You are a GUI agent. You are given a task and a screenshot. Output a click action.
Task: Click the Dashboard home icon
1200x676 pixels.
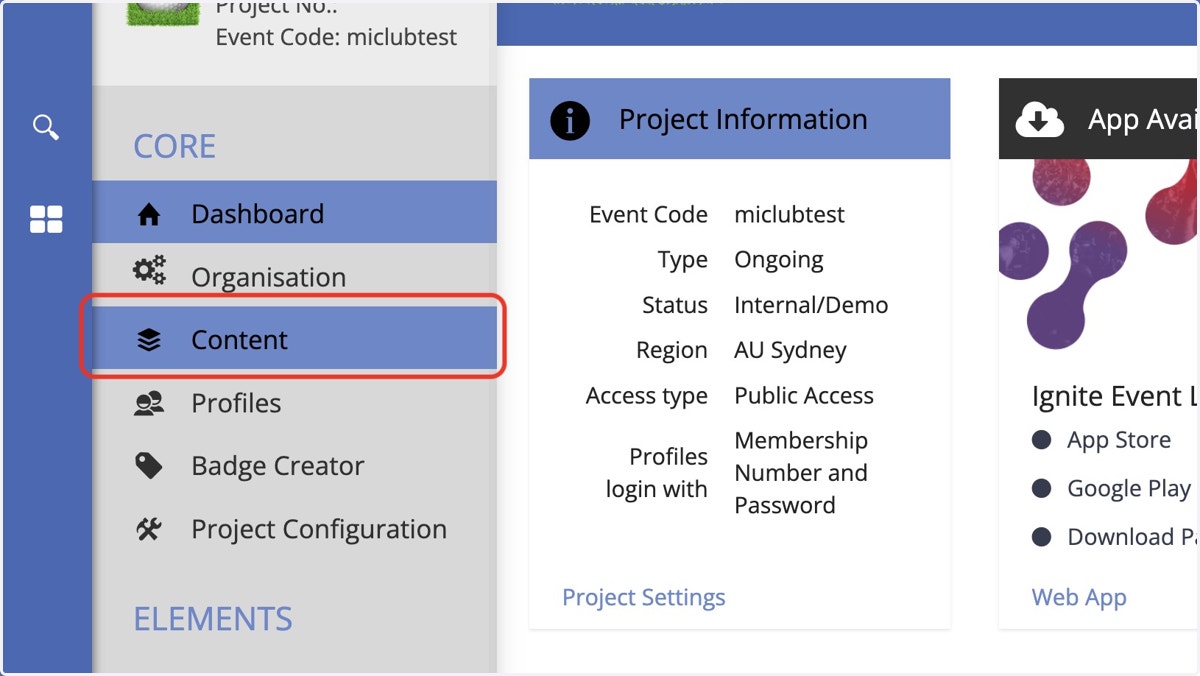pyautogui.click(x=149, y=214)
